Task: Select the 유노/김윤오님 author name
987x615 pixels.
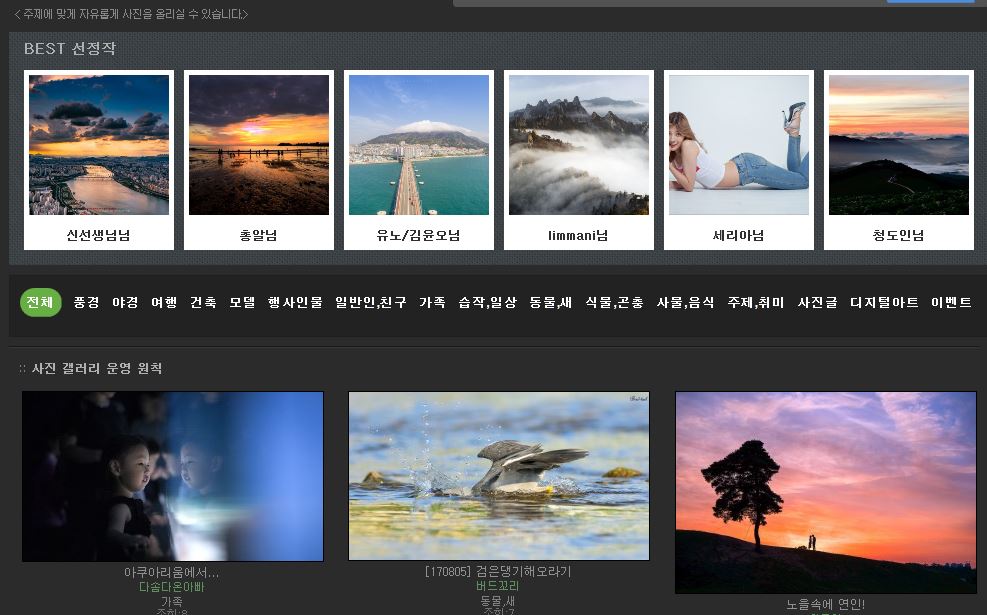Action: [419, 235]
